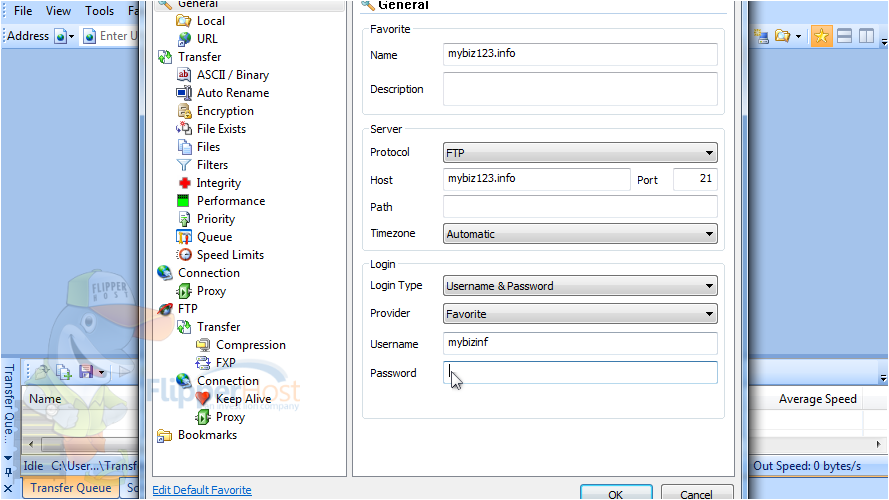The width and height of the screenshot is (889, 500).
Task: Select FTP Connection tree item
Action: point(228,381)
